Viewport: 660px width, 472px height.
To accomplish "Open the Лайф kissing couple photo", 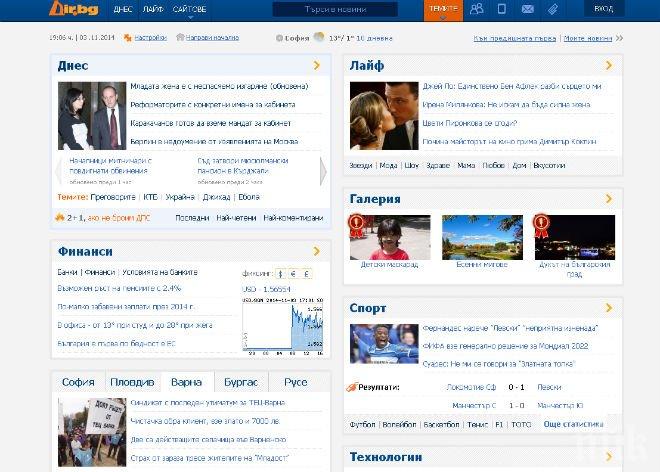I will point(384,116).
